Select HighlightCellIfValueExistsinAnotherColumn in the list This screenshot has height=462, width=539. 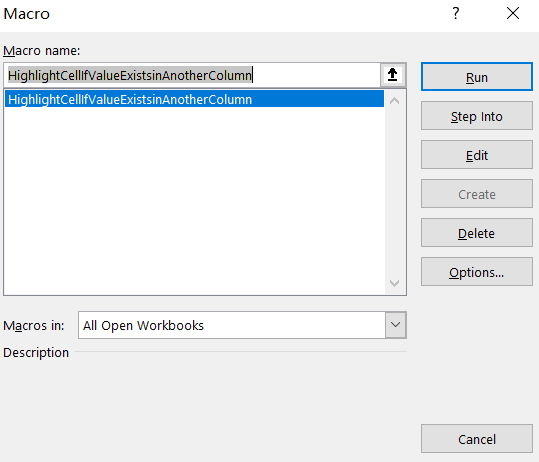[194, 99]
